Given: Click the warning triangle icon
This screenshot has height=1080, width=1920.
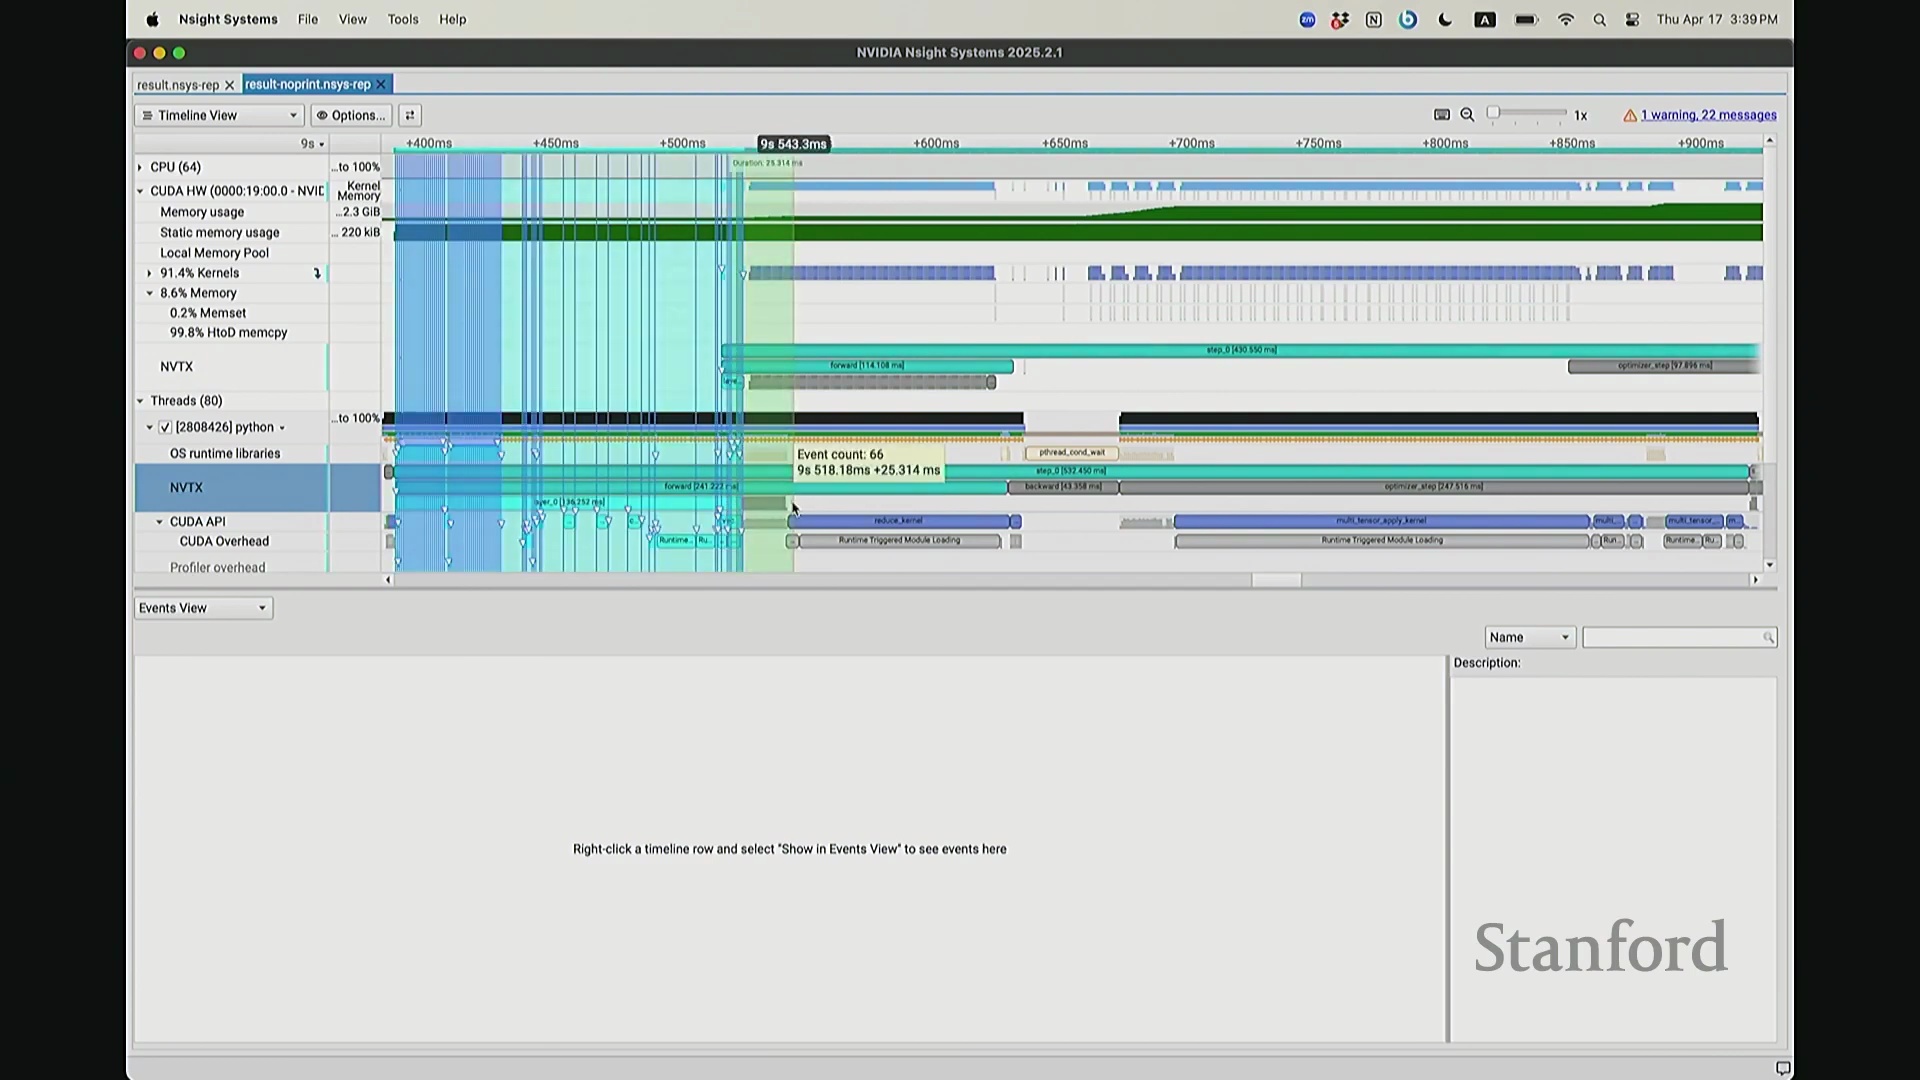Looking at the screenshot, I should pyautogui.click(x=1630, y=116).
